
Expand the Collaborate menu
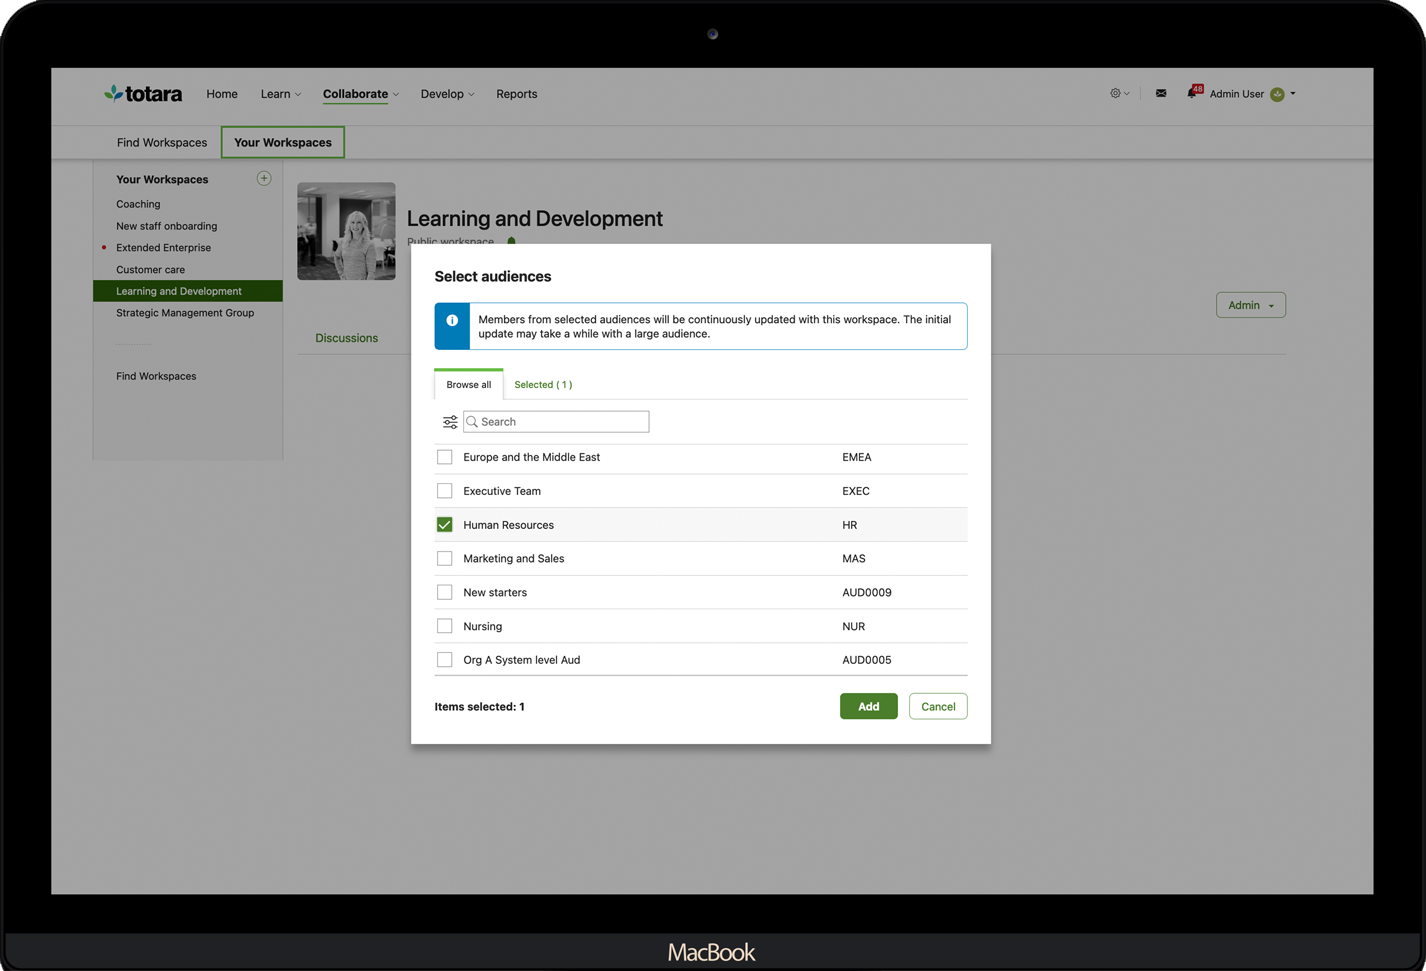(355, 93)
